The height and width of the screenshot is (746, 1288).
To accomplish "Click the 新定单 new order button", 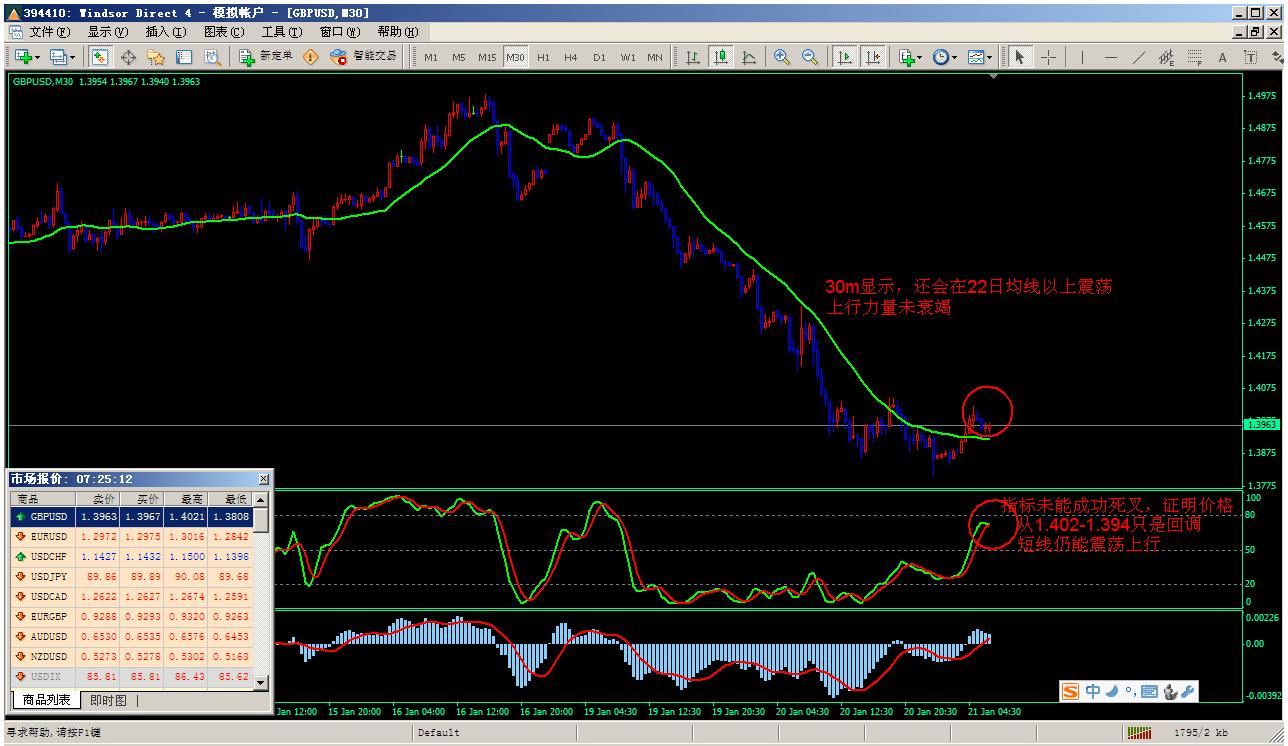I will 267,57.
